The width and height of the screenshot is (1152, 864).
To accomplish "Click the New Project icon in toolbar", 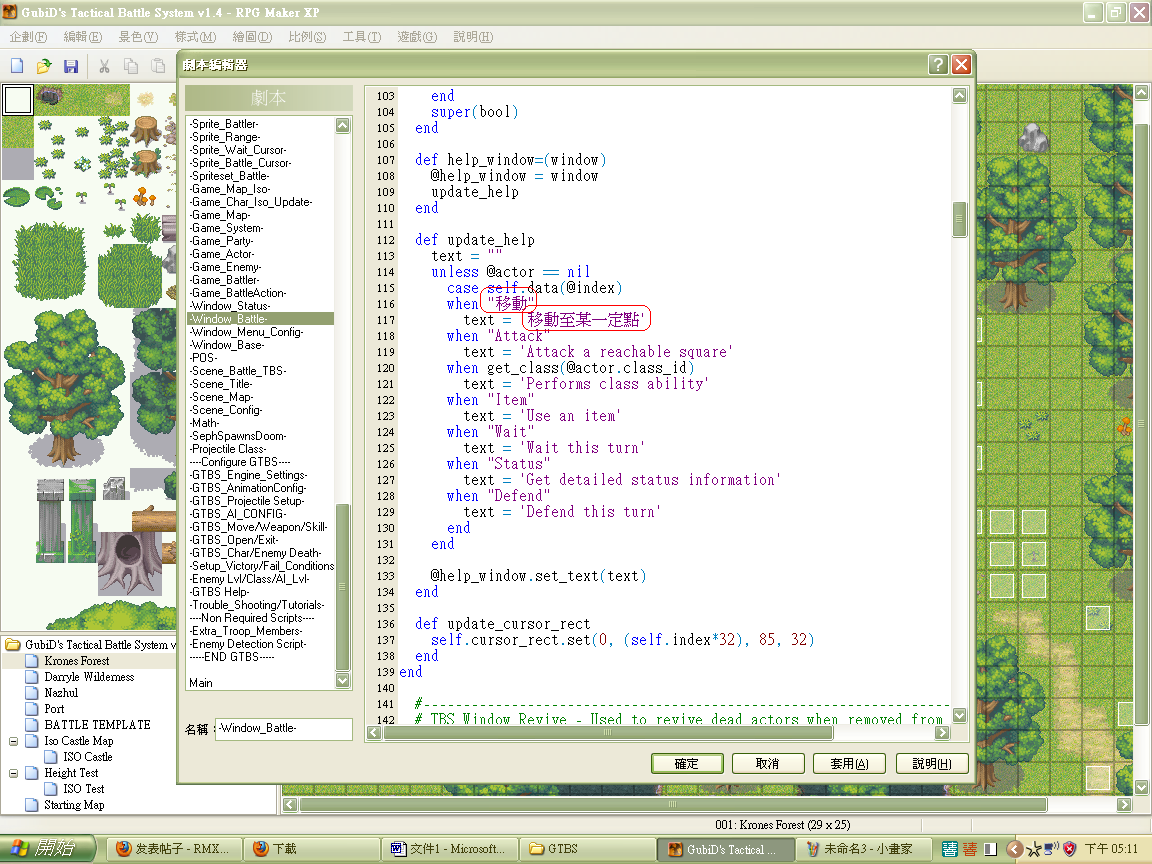I will [17, 66].
